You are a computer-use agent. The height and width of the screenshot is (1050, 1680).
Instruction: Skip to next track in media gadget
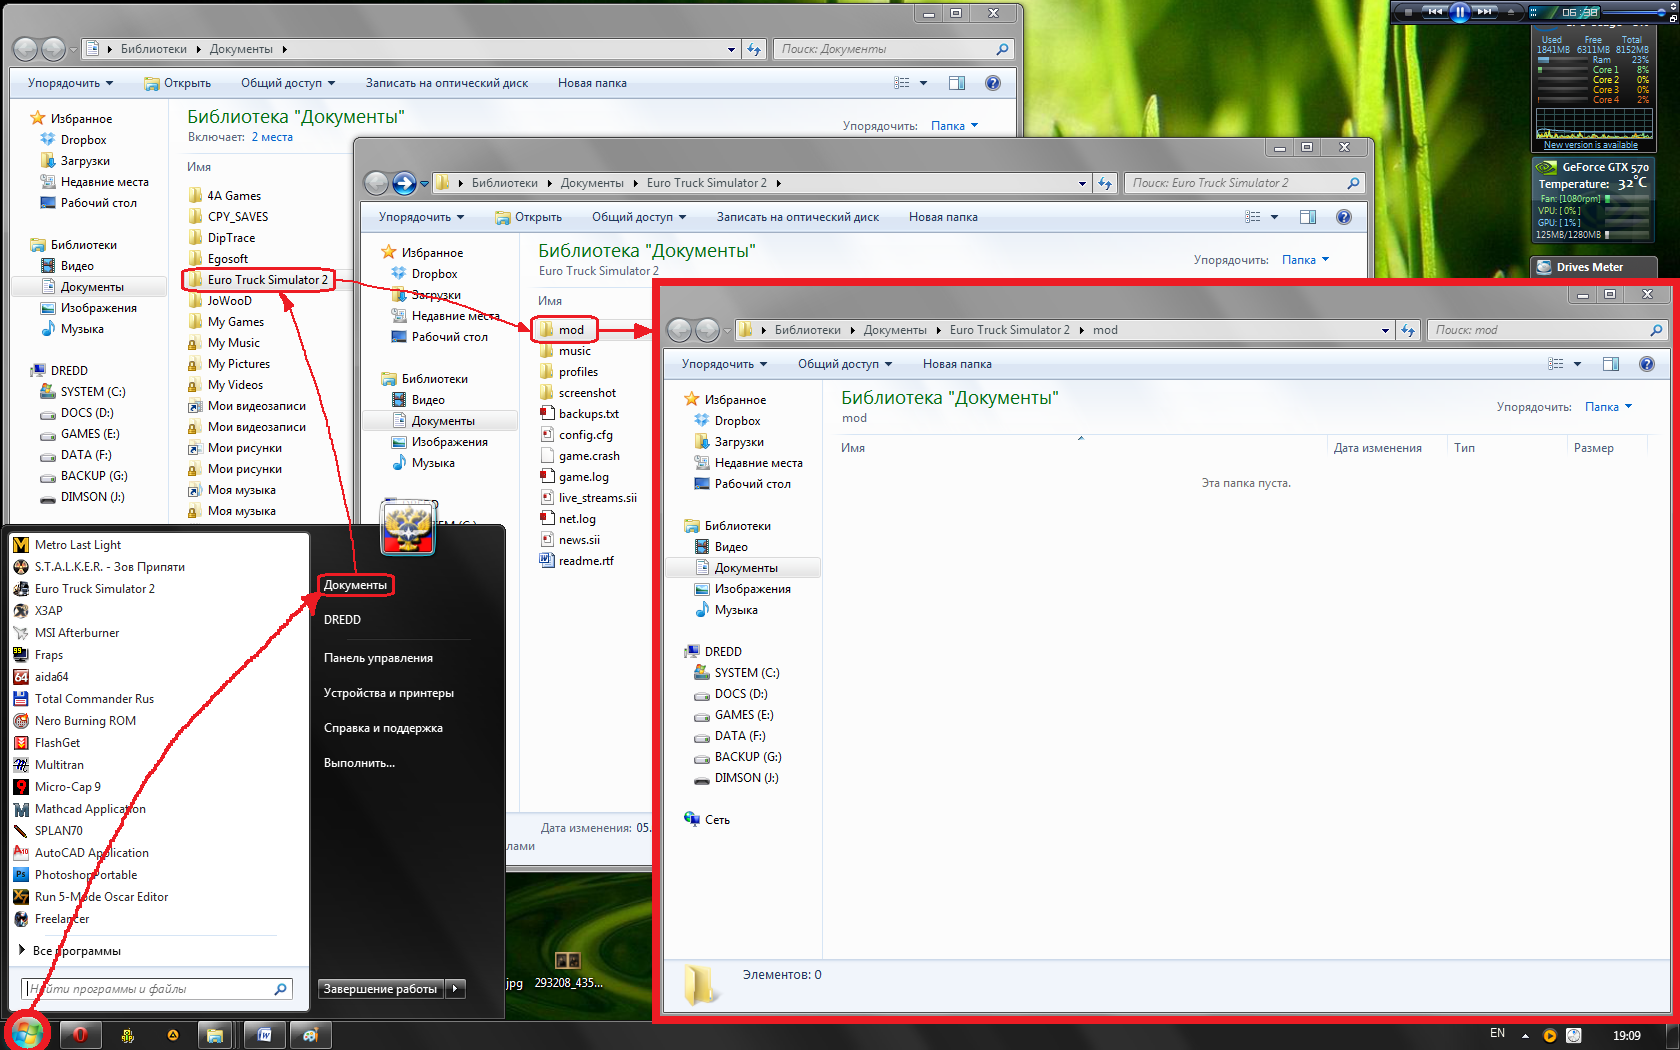point(1485,12)
